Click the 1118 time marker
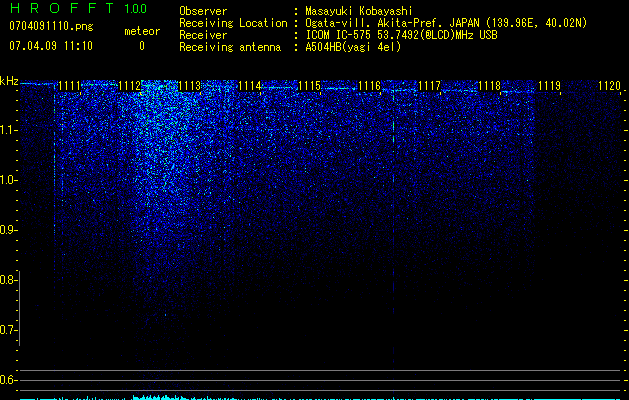Image resolution: width=629 pixels, height=400 pixels. coord(489,86)
